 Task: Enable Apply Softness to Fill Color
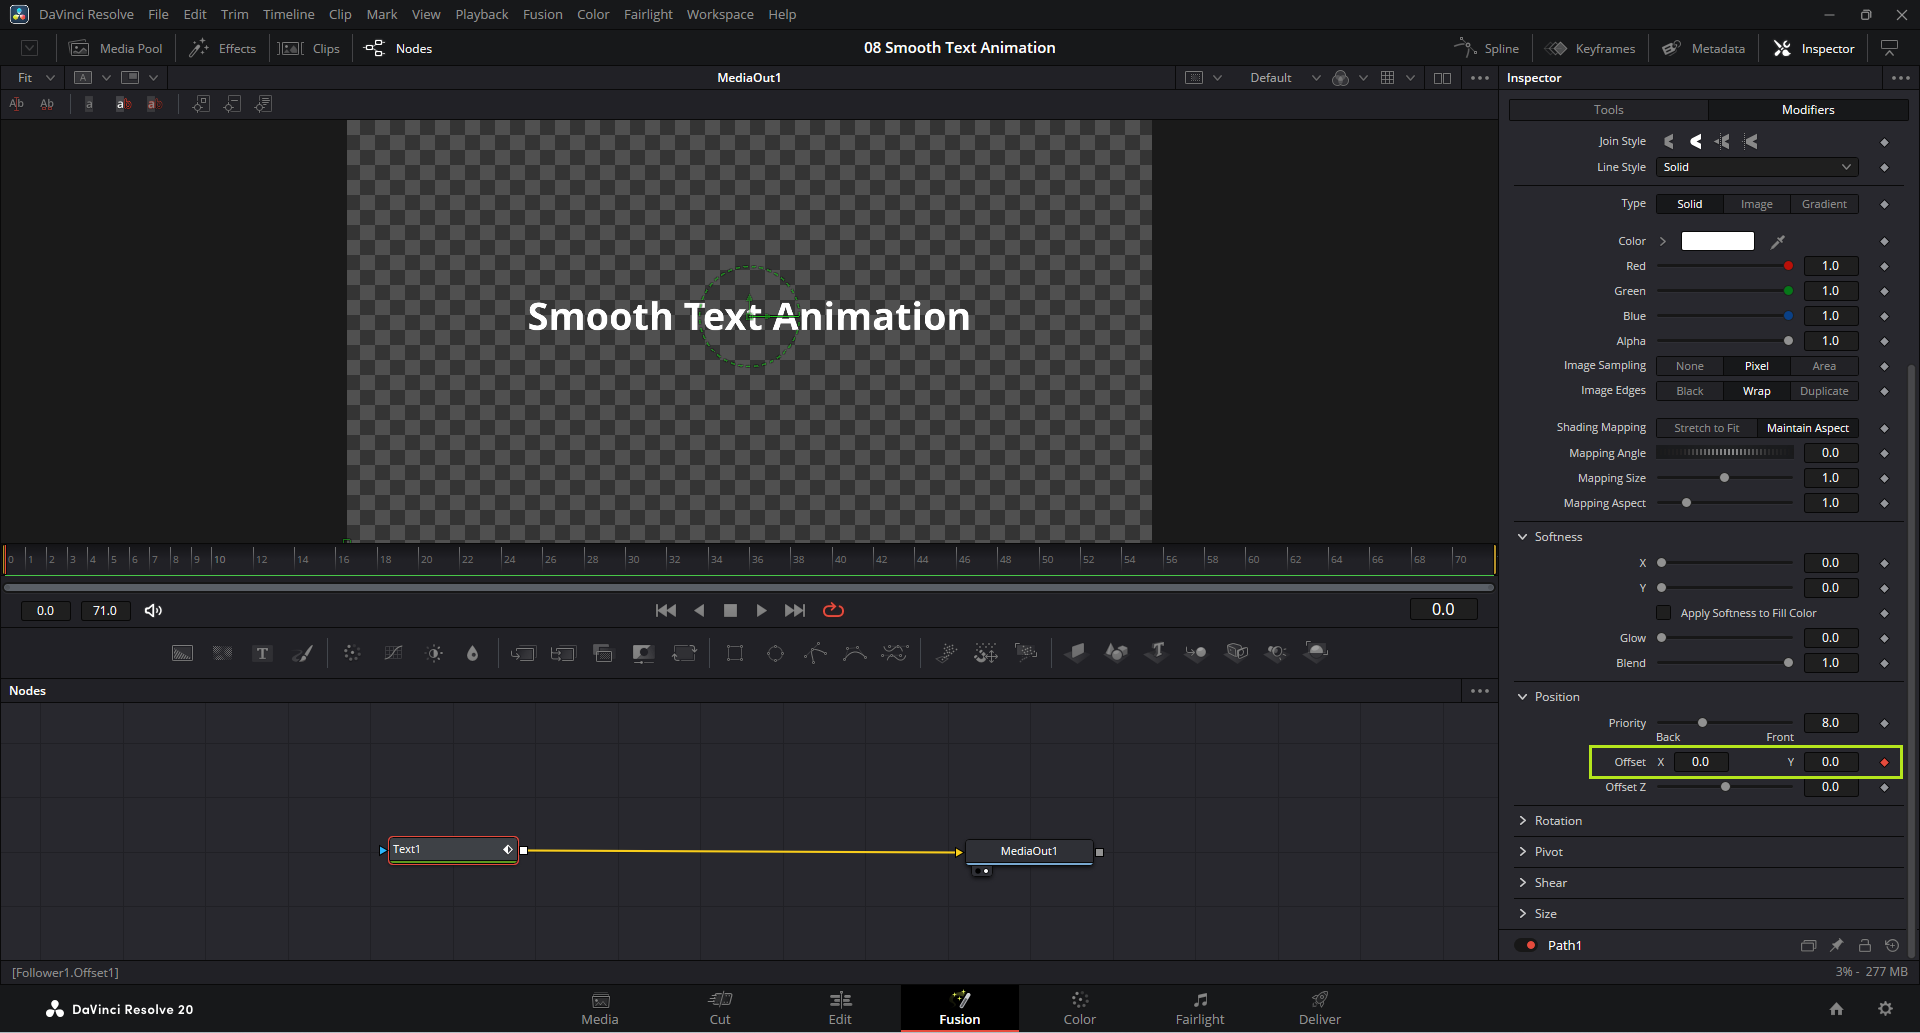point(1664,613)
